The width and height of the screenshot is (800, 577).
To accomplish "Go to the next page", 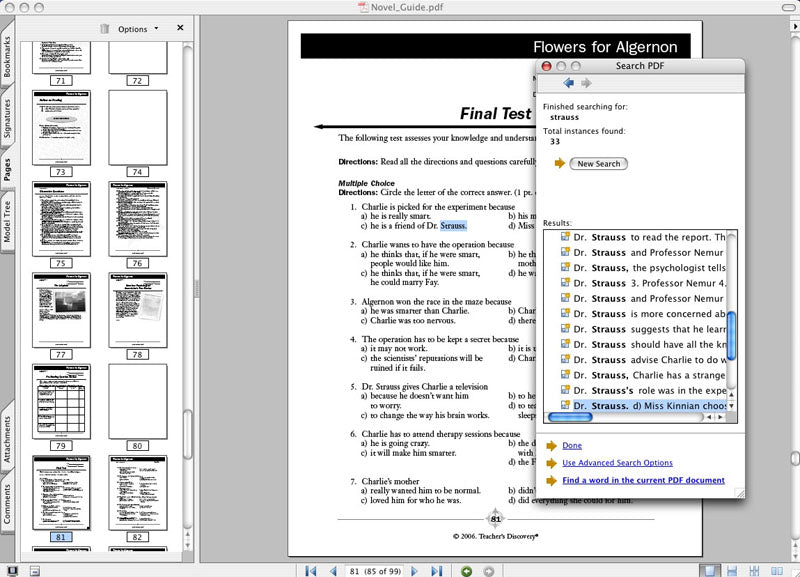I will pos(415,570).
